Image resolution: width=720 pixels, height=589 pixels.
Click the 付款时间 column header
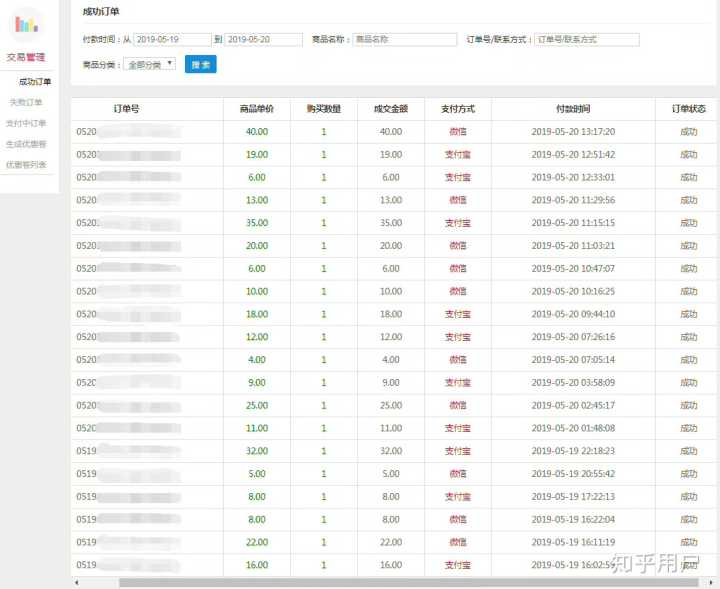pos(573,108)
